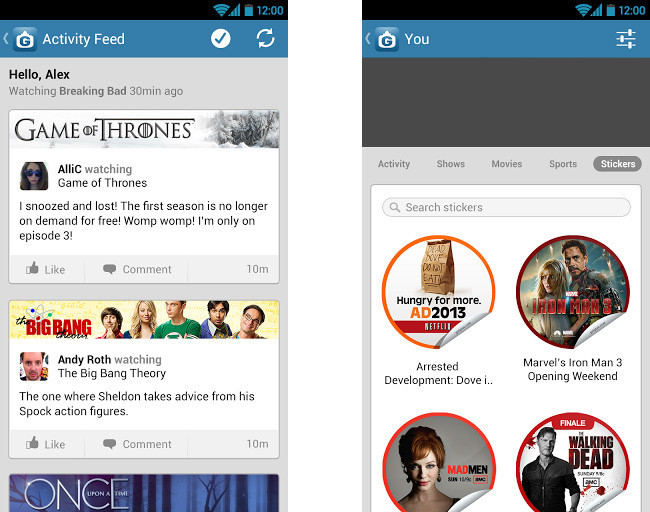Screen dimensions: 650x512
Task: Focus the Search stickers field
Action: (506, 207)
